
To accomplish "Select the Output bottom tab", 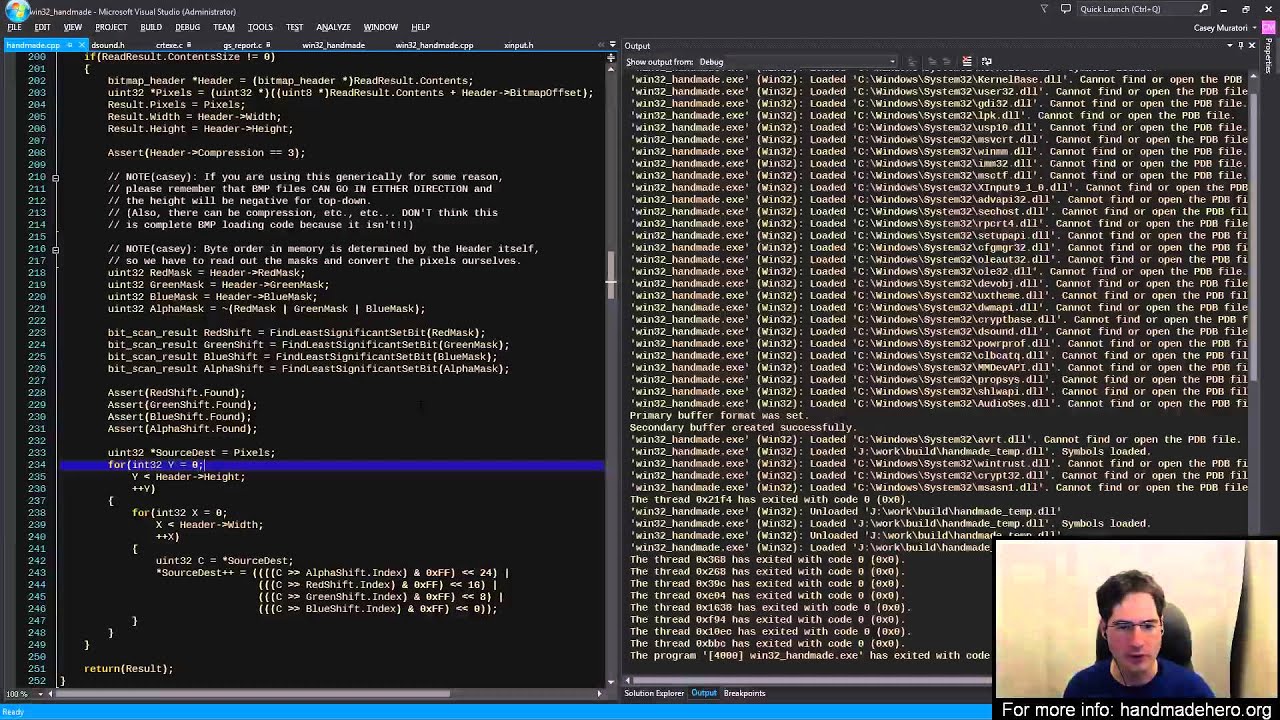I will coord(704,693).
